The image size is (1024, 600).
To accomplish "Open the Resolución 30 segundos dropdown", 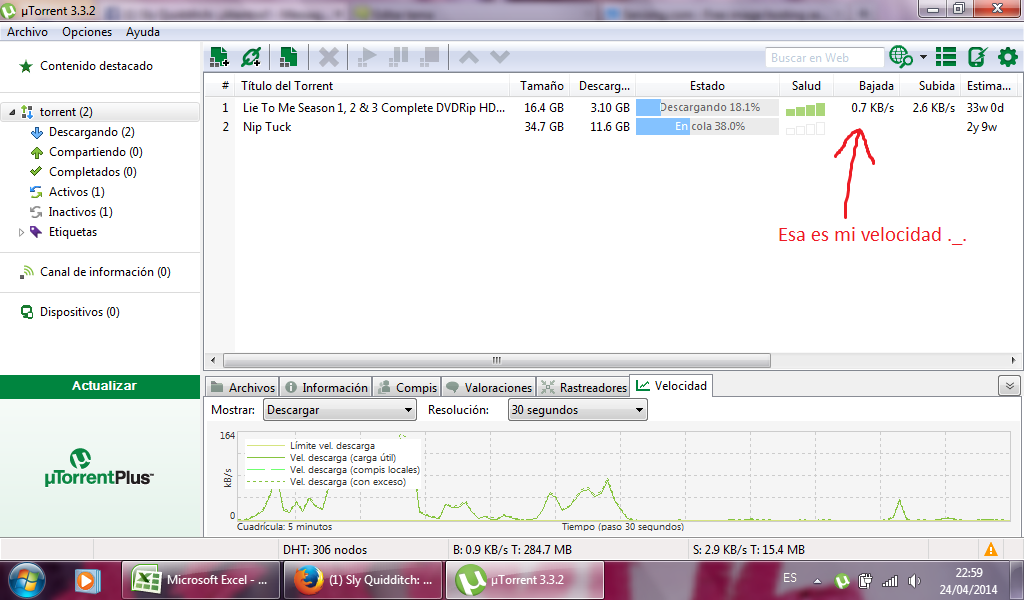I will click(x=577, y=410).
